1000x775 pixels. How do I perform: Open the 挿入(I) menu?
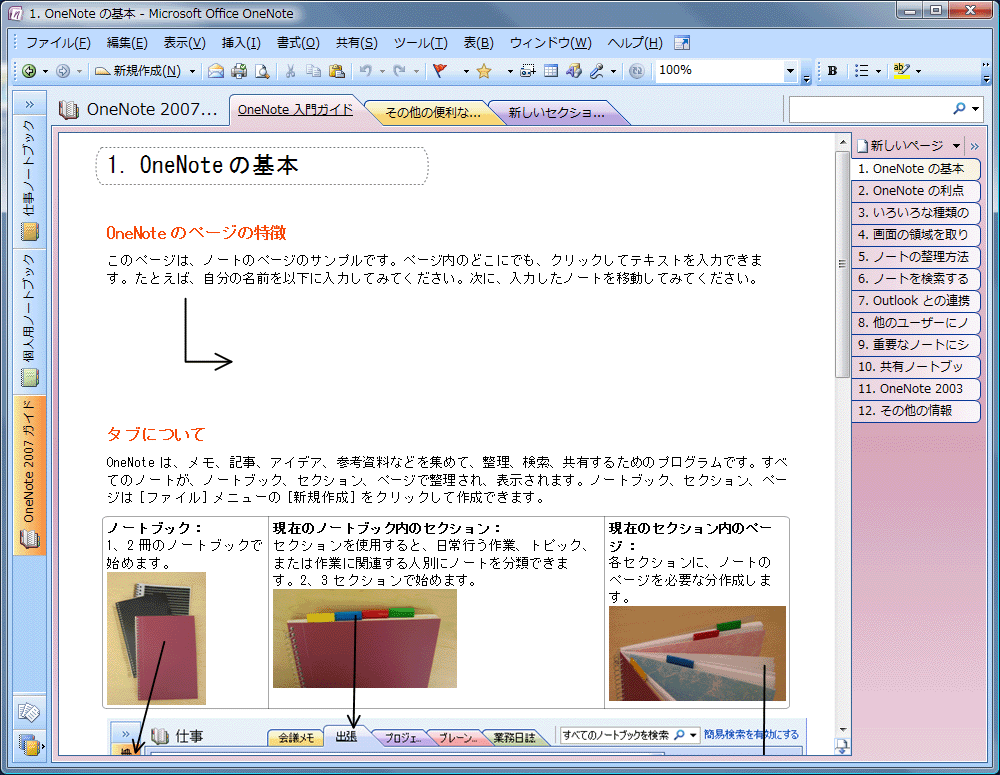[x=241, y=43]
